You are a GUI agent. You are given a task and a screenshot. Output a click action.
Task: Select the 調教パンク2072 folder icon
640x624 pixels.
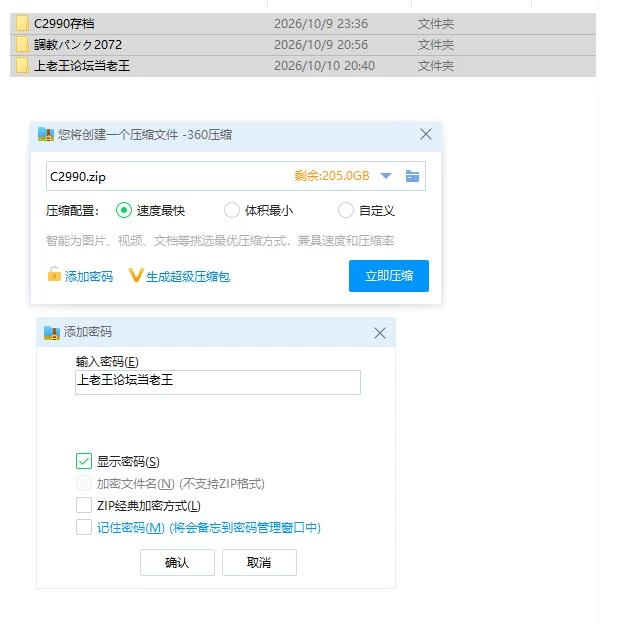point(22,44)
